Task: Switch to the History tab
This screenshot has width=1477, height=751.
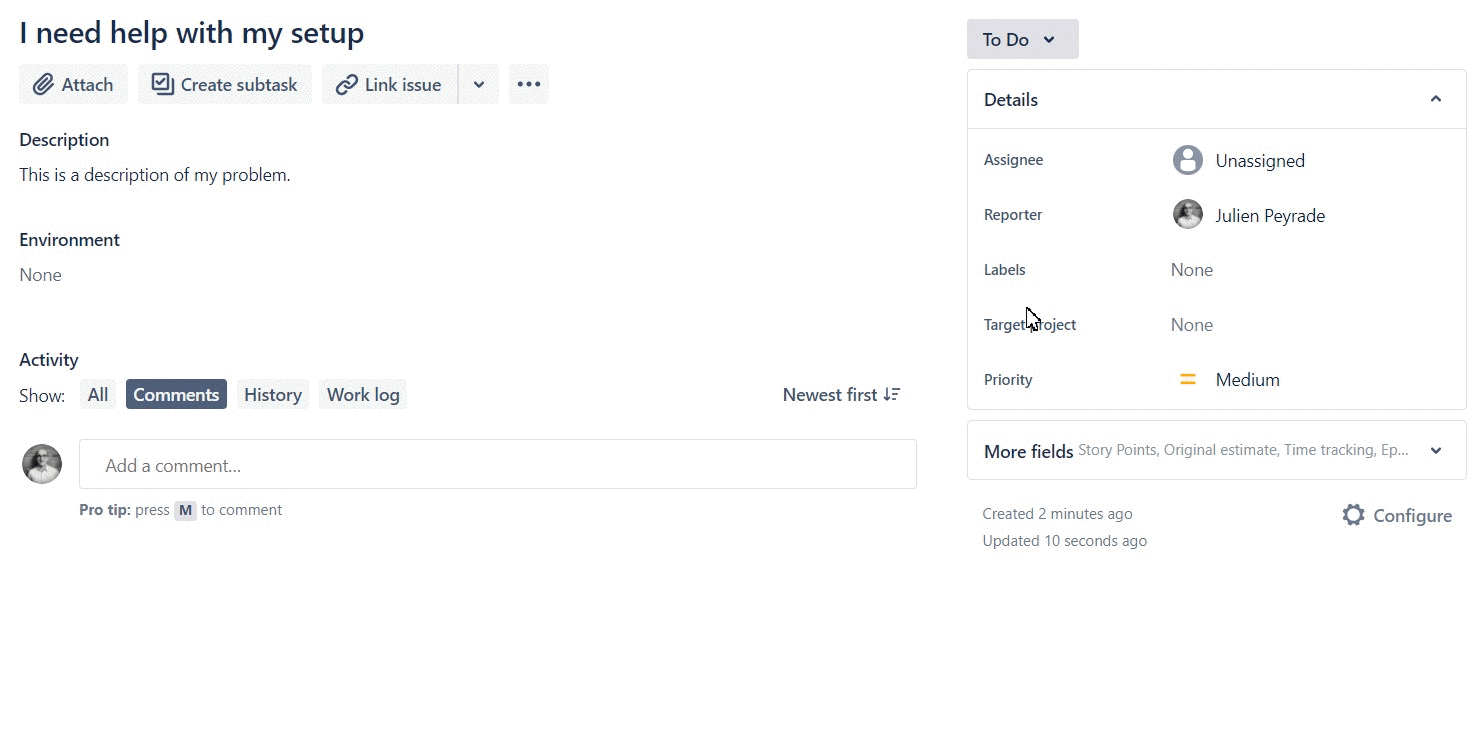Action: point(272,395)
